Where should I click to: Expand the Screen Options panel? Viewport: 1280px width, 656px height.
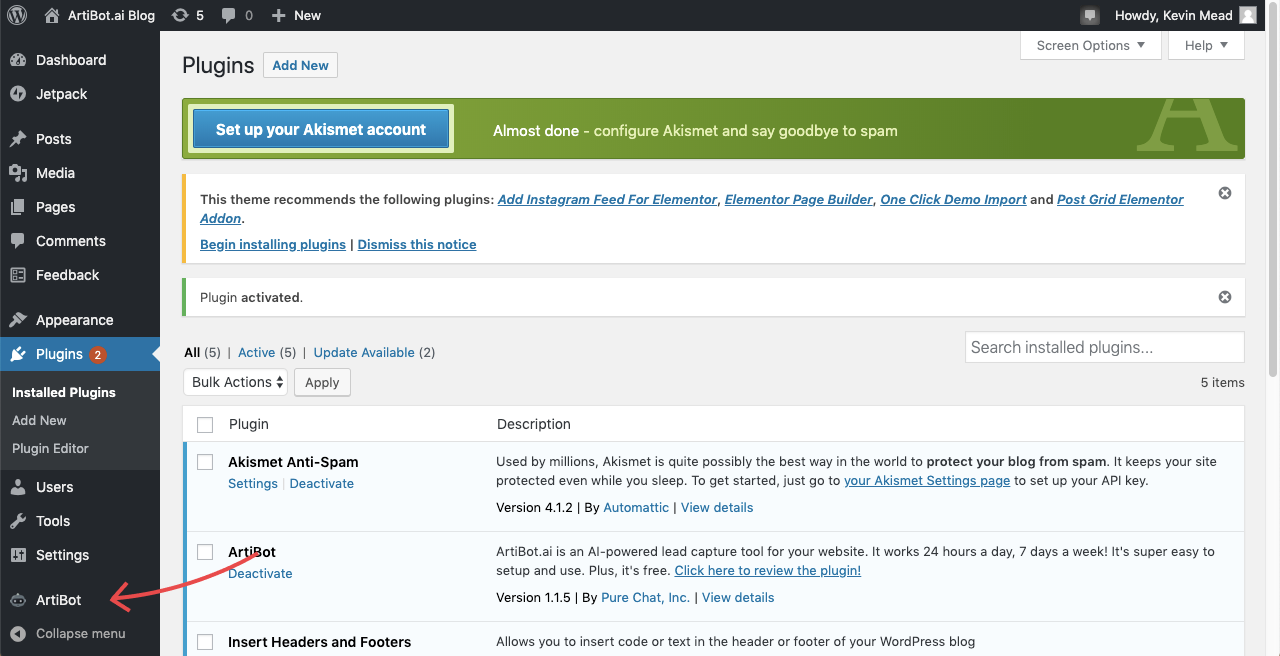(1091, 45)
